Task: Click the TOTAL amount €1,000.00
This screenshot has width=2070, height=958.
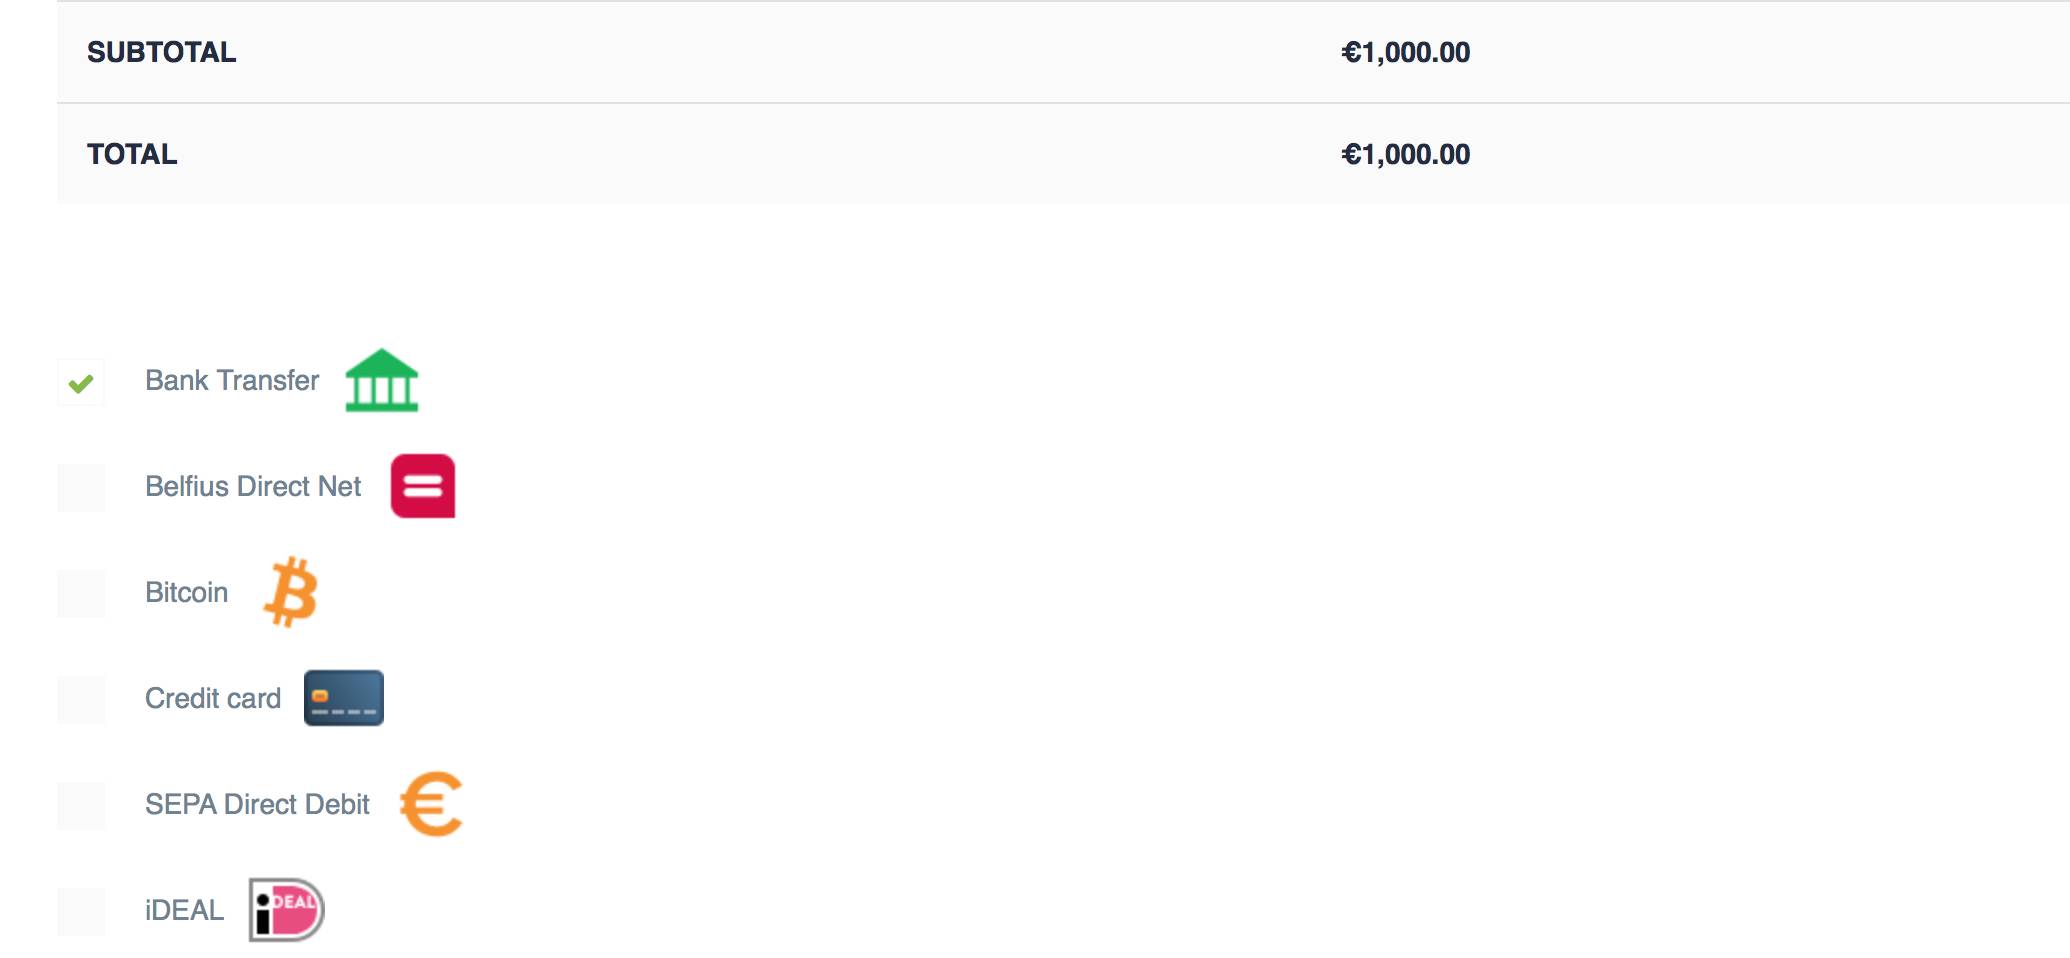Action: click(1405, 155)
